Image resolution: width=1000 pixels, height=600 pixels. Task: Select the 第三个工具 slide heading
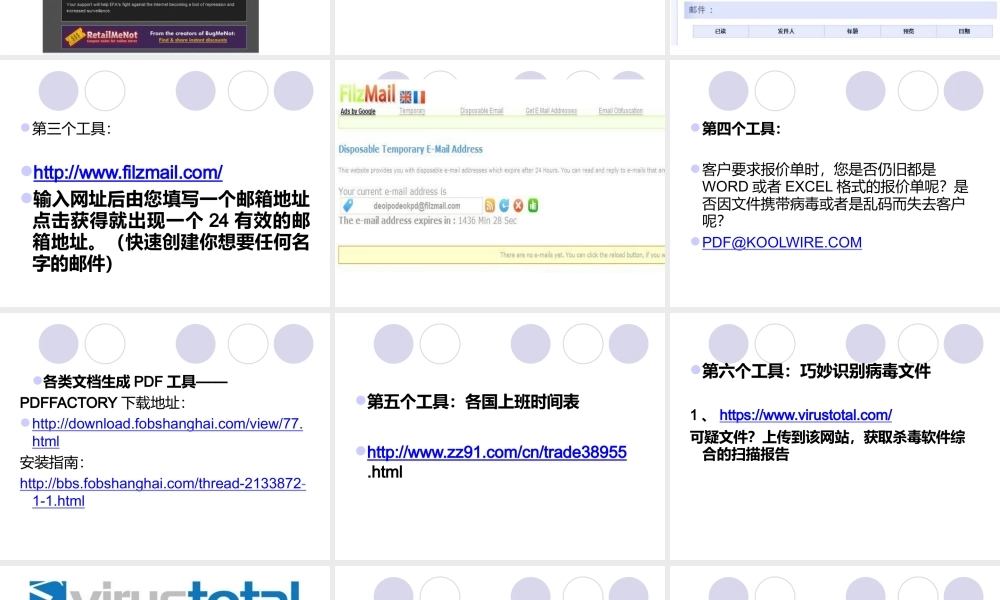[71, 129]
